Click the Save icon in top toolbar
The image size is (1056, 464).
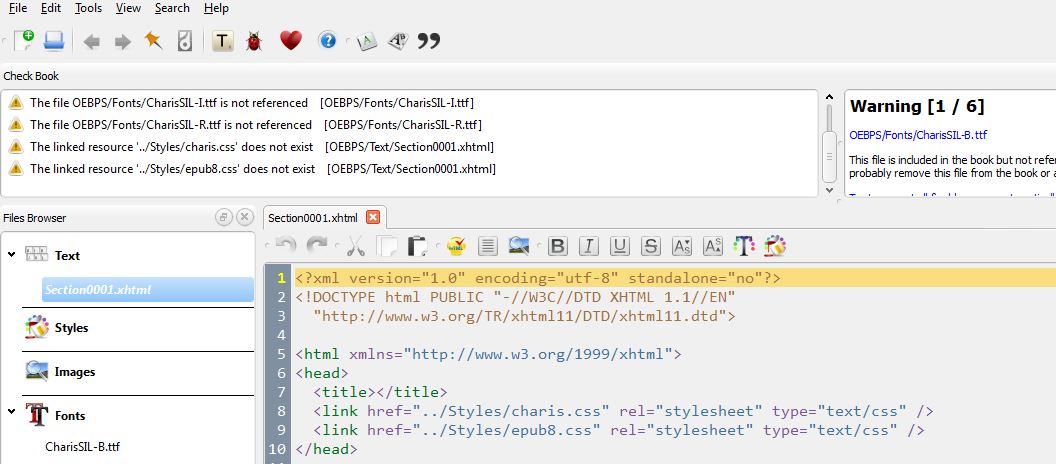point(53,41)
